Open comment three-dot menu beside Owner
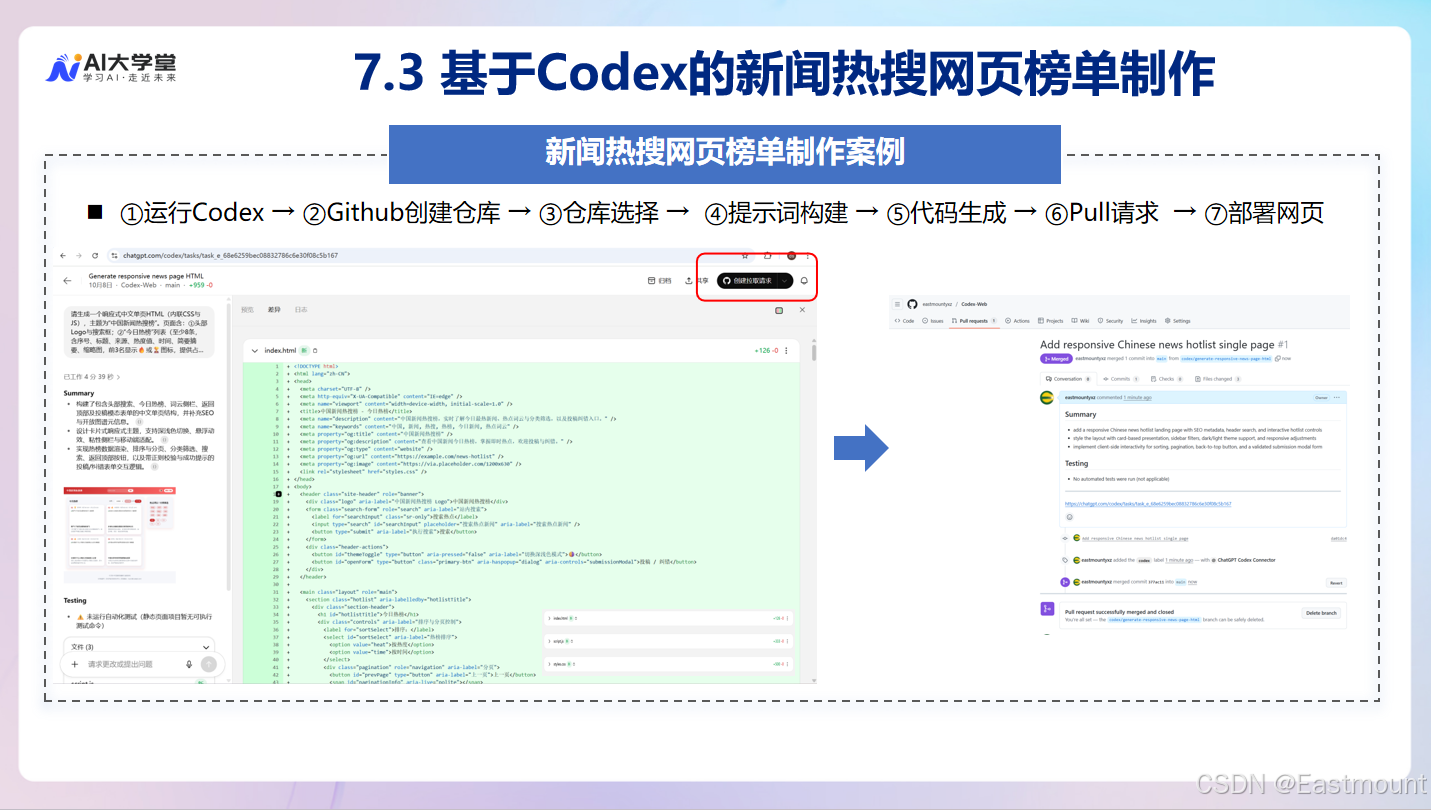 (1337, 397)
